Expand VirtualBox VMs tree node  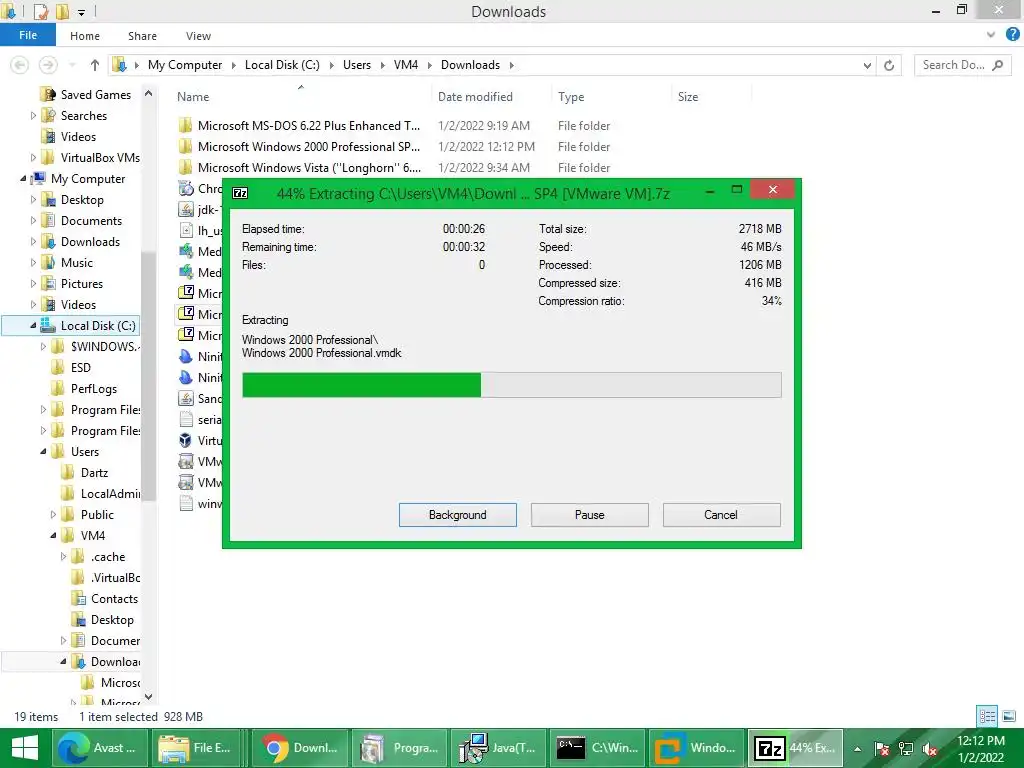tap(33, 157)
